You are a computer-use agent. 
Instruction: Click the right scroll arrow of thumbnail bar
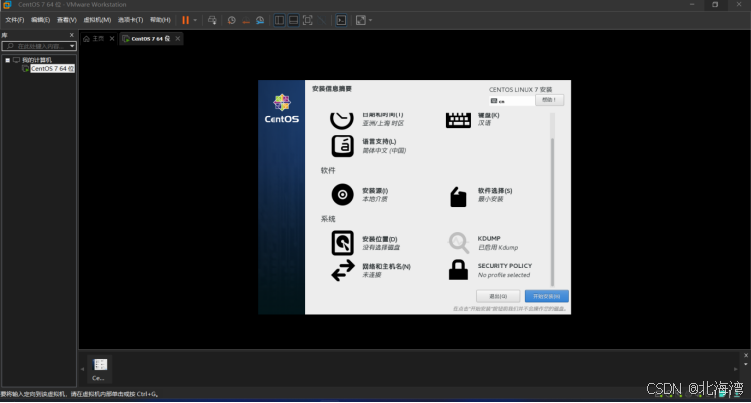(735, 369)
